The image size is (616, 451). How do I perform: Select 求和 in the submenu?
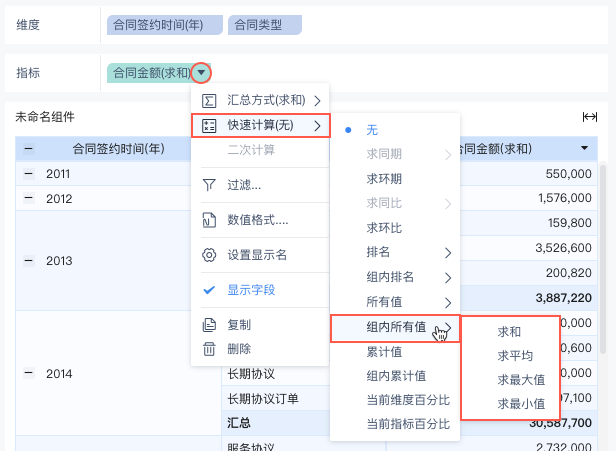[510, 332]
